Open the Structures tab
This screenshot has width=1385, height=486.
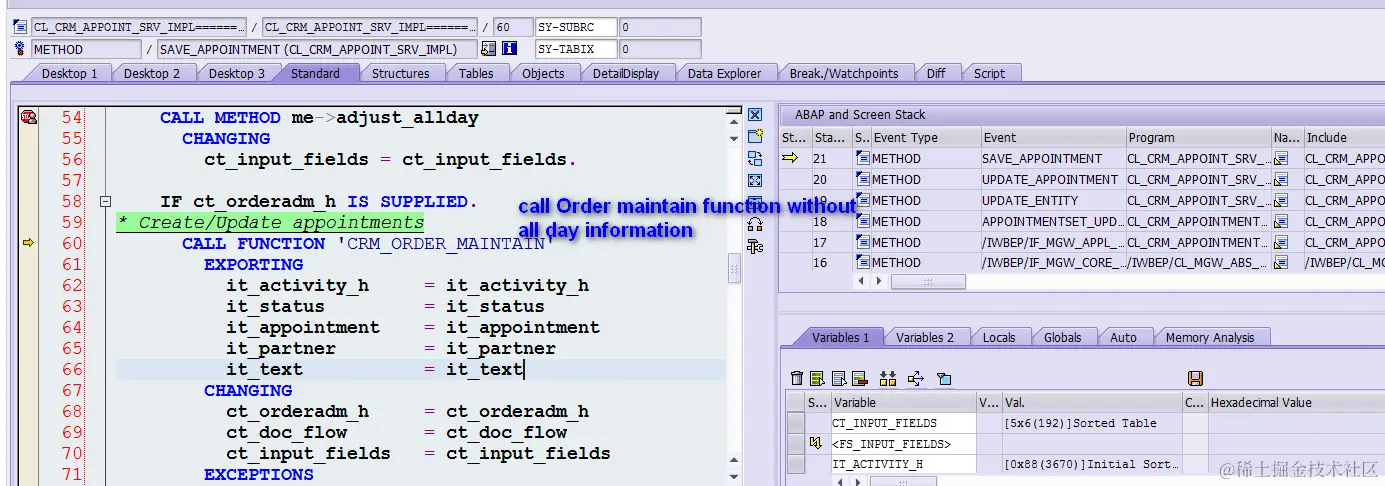[x=400, y=73]
